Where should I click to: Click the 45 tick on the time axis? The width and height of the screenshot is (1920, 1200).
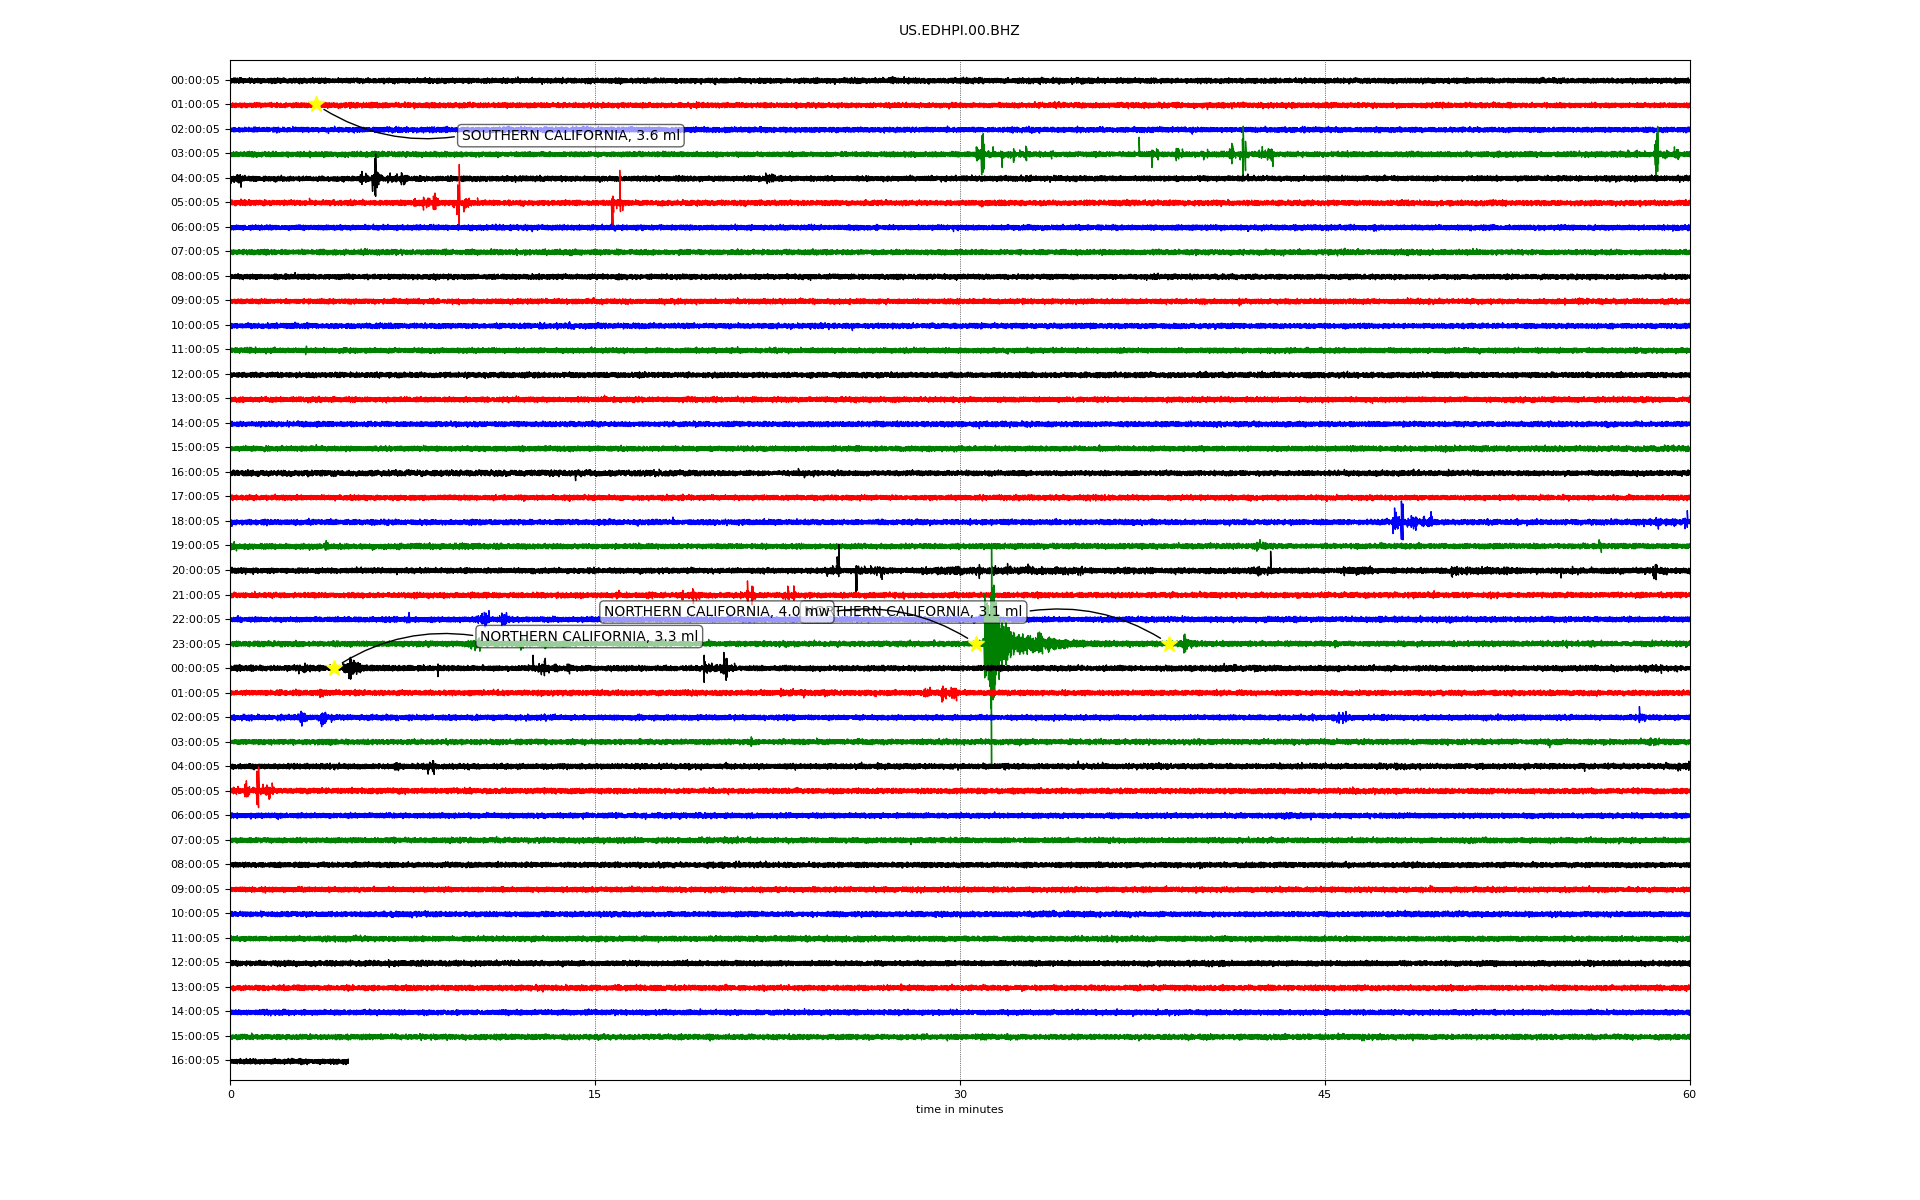coord(1325,1094)
